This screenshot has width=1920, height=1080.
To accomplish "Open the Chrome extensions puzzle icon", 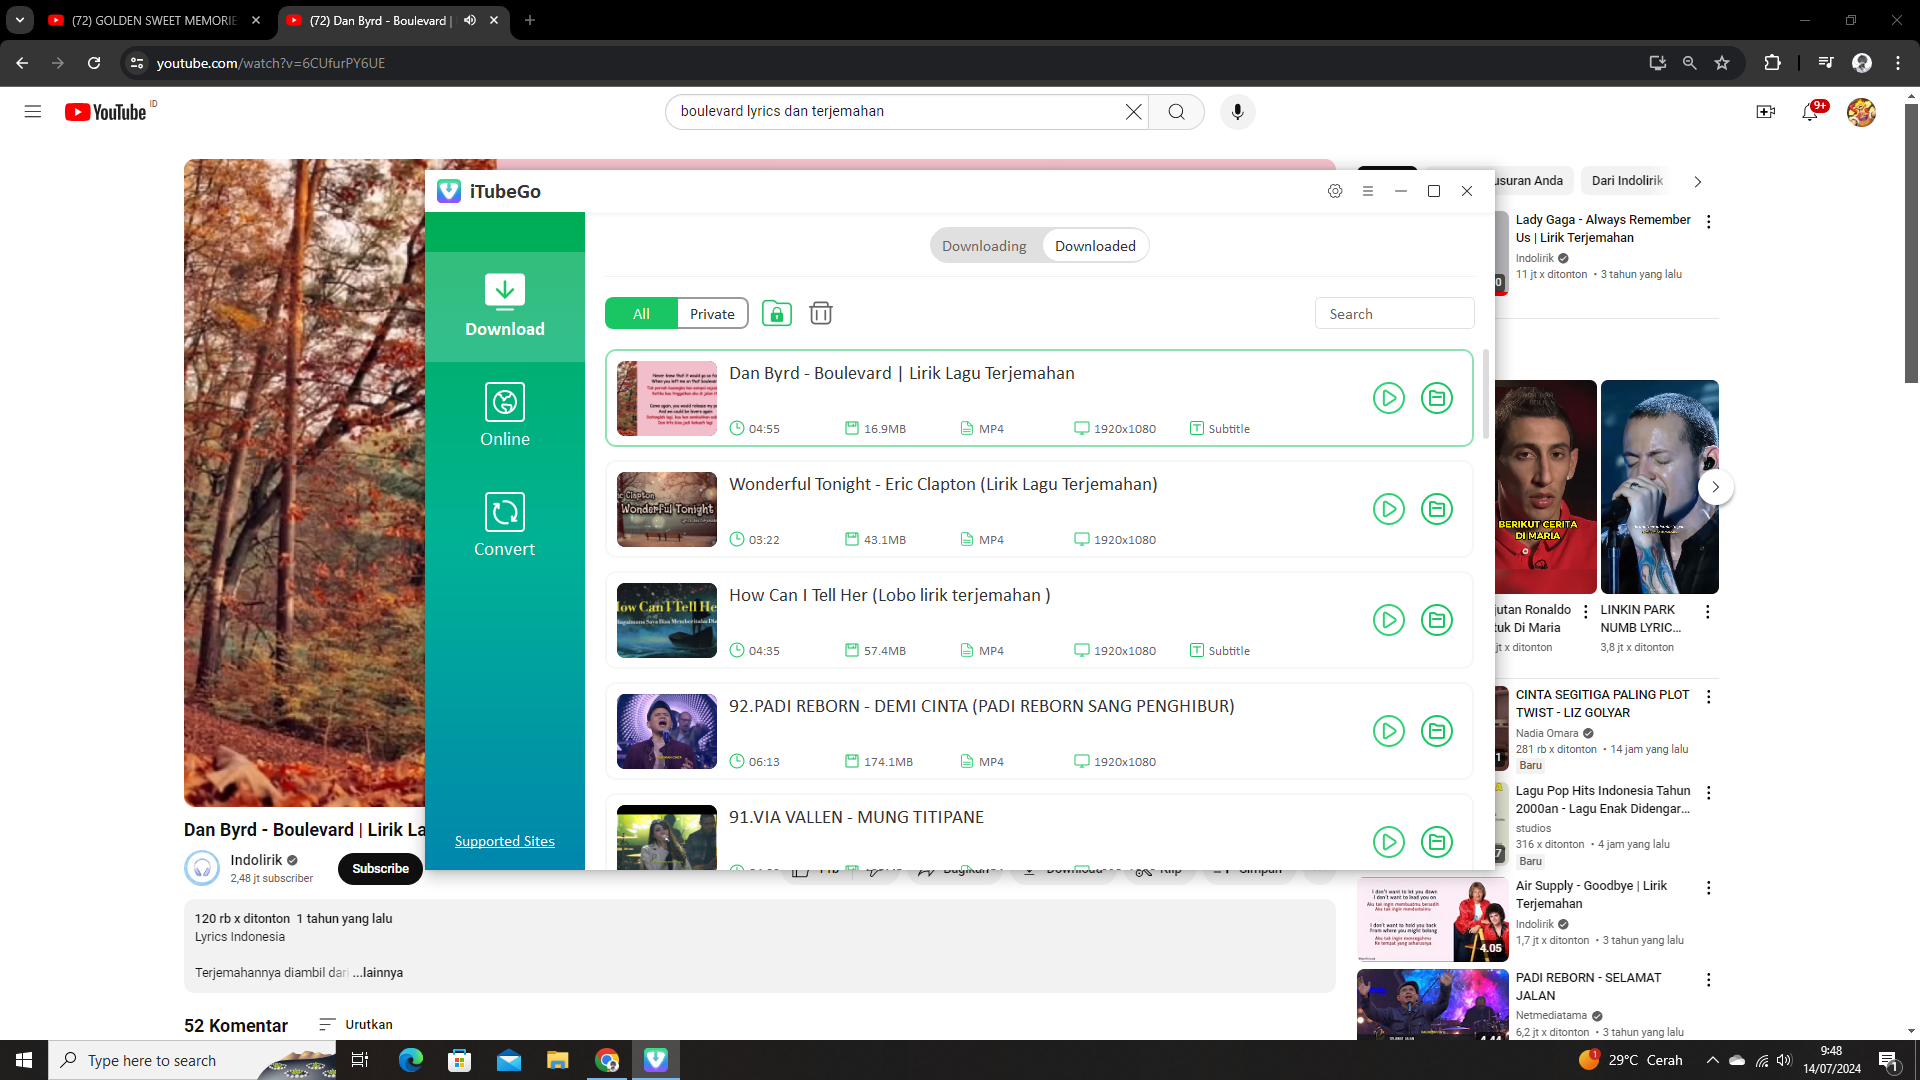I will tap(1772, 63).
